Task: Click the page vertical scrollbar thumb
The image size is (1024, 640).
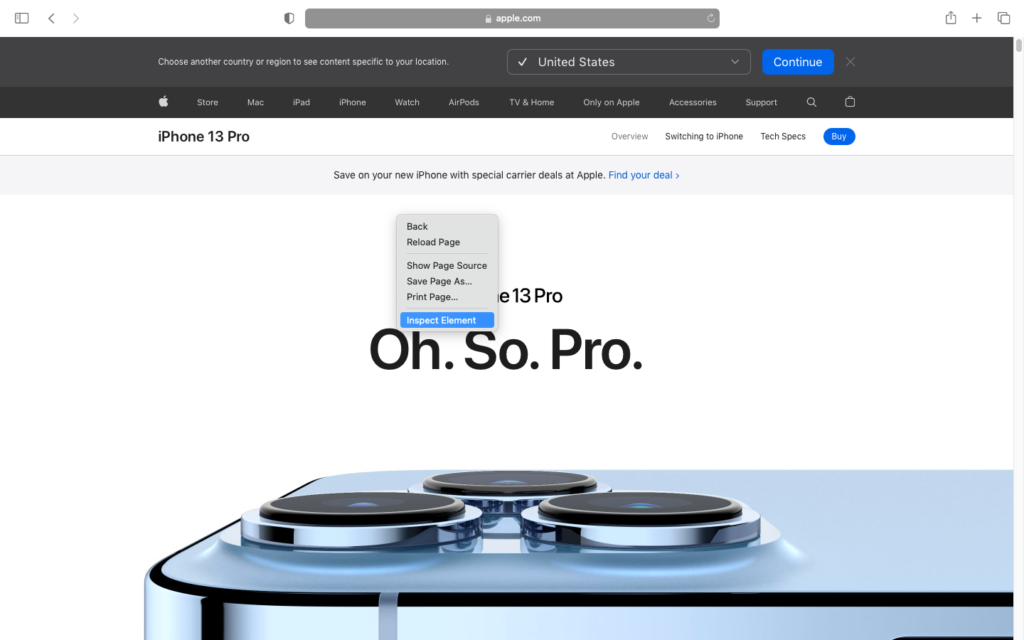Action: coord(1018,46)
